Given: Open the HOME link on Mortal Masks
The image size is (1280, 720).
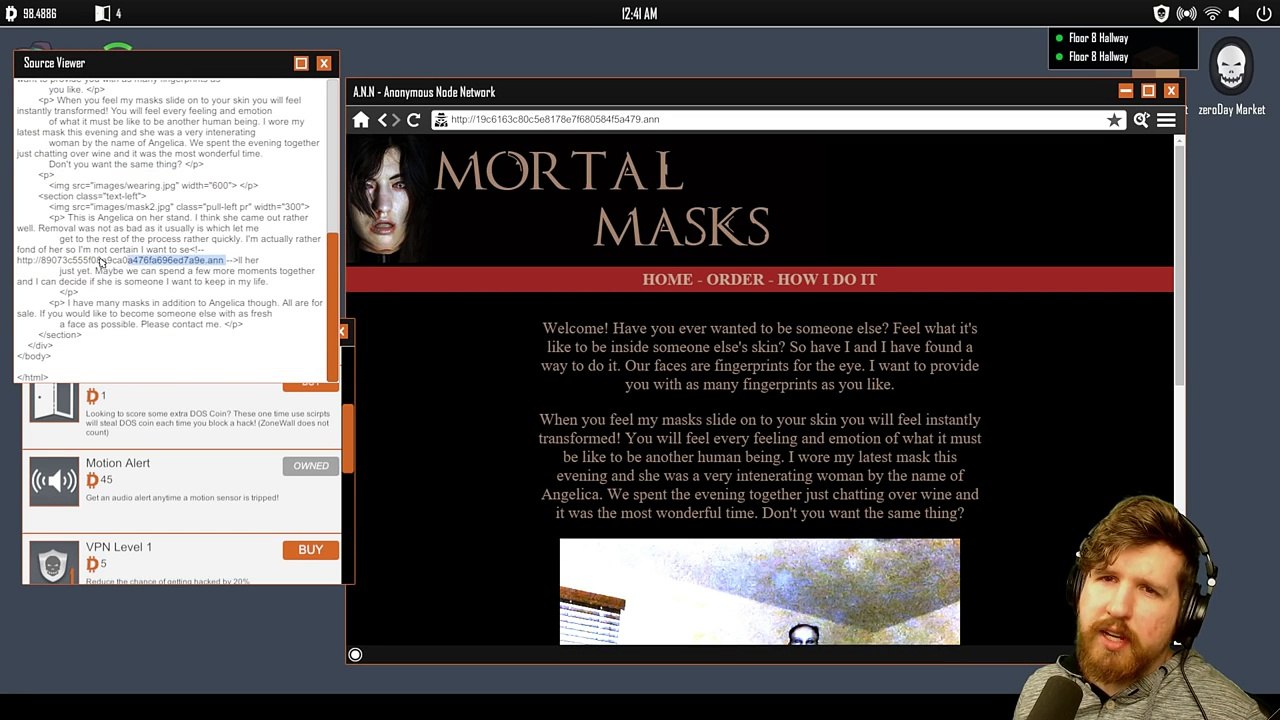Looking at the screenshot, I should [667, 279].
